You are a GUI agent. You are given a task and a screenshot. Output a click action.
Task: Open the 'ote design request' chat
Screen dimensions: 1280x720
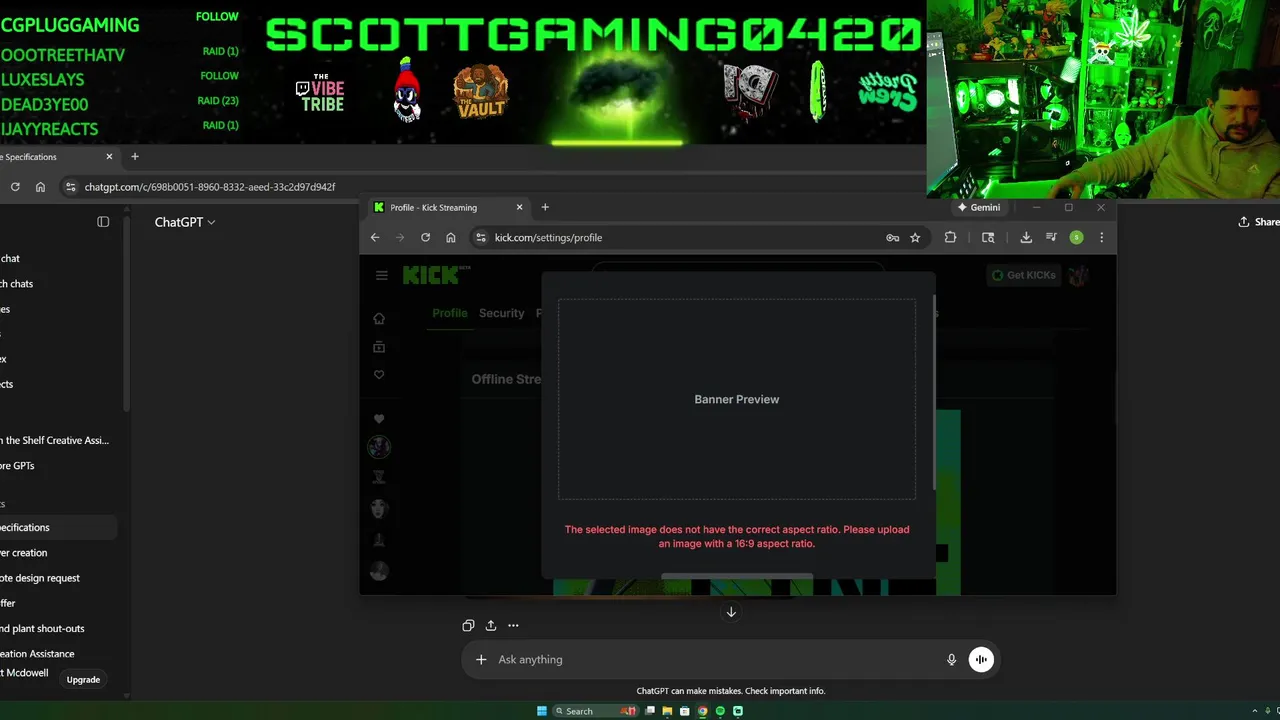click(x=40, y=578)
